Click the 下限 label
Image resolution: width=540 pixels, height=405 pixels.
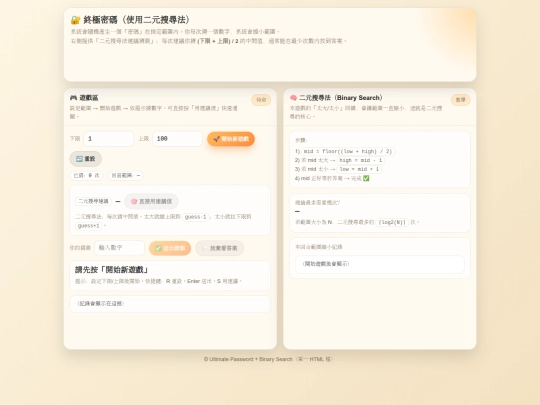tap(75, 139)
